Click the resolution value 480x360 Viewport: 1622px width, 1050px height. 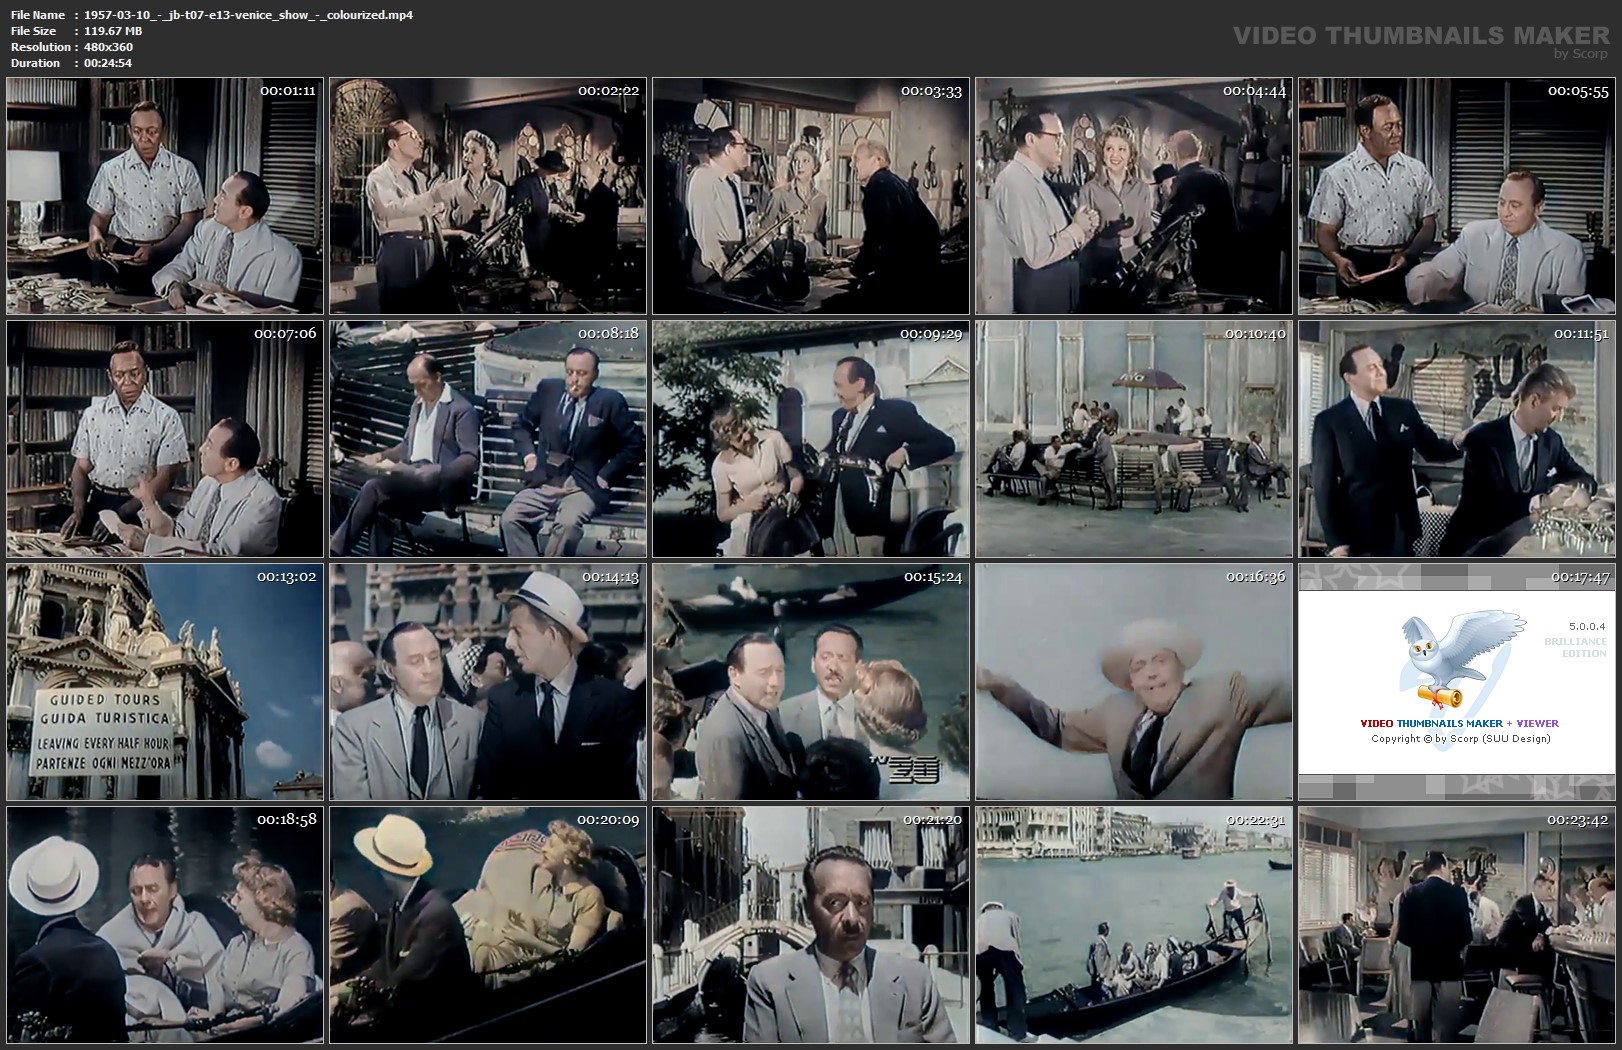click(109, 47)
